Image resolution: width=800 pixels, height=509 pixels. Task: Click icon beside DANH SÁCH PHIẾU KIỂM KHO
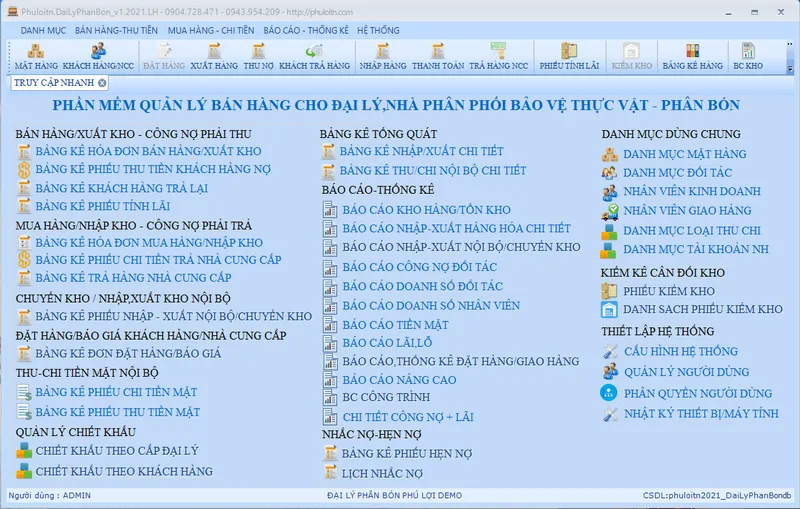coord(609,309)
